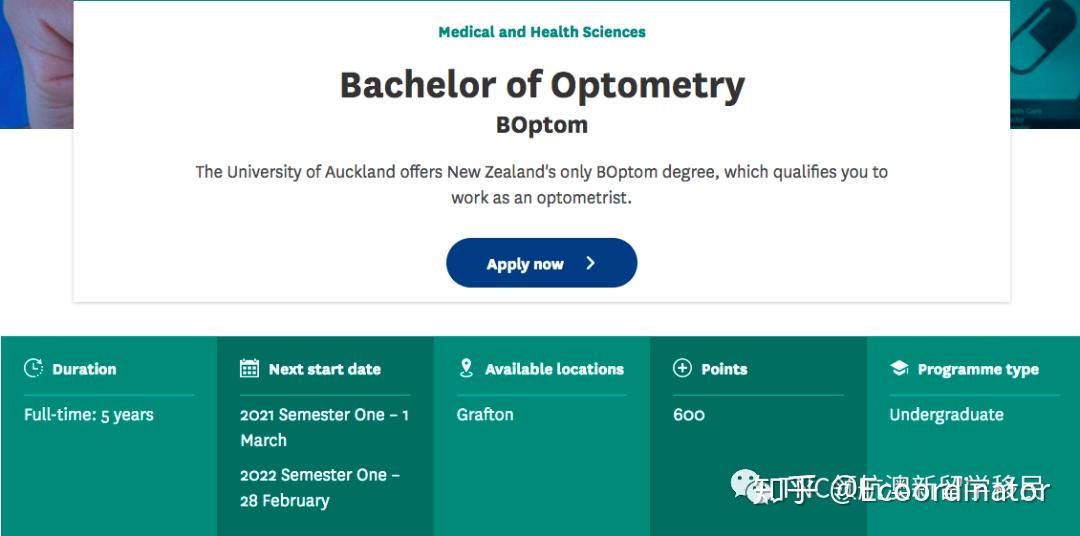The image size is (1080, 536).
Task: Click the arrow chevron in Apply now
Action: 591,263
